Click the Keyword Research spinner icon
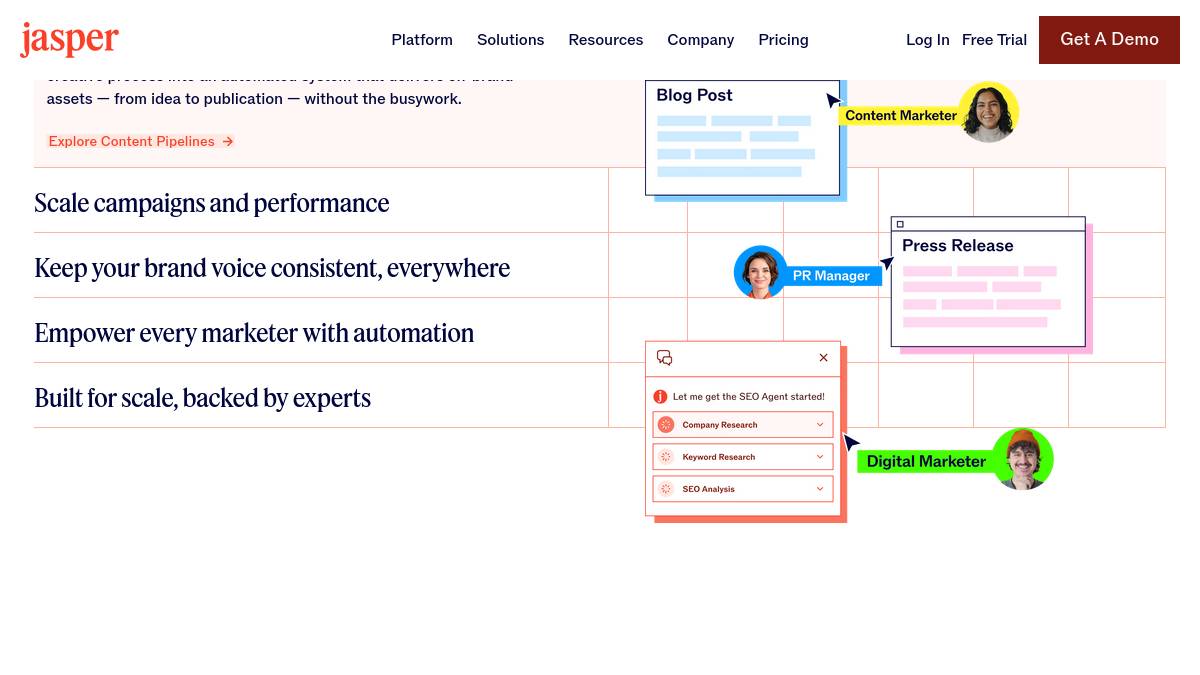Screen dimensions: 1200x675 666,457
